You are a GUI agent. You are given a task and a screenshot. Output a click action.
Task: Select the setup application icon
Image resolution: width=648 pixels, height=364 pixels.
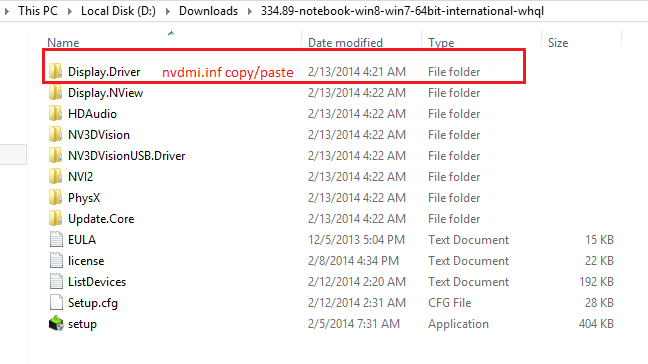(x=56, y=324)
